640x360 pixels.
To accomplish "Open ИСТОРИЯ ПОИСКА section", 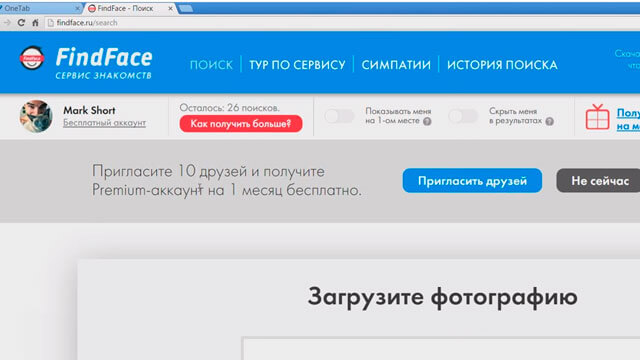I will [x=502, y=65].
